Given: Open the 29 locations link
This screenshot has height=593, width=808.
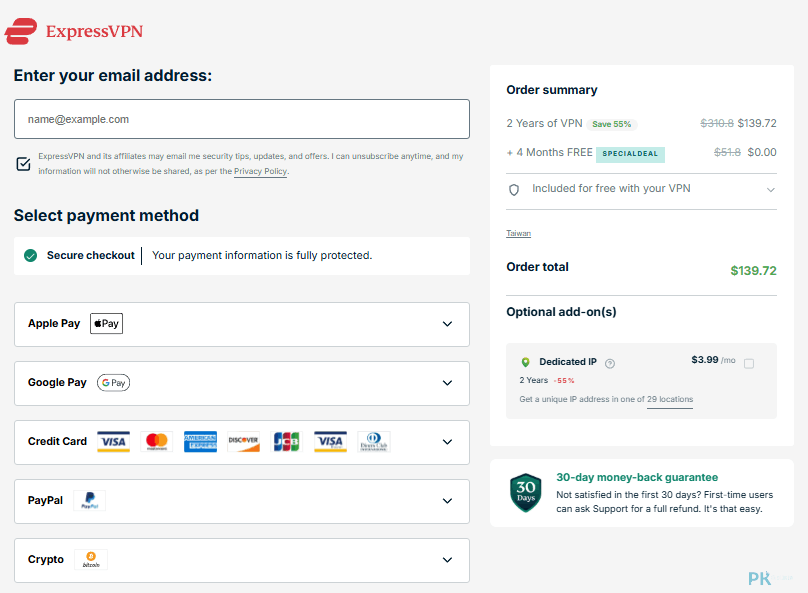Looking at the screenshot, I should pyautogui.click(x=670, y=399).
